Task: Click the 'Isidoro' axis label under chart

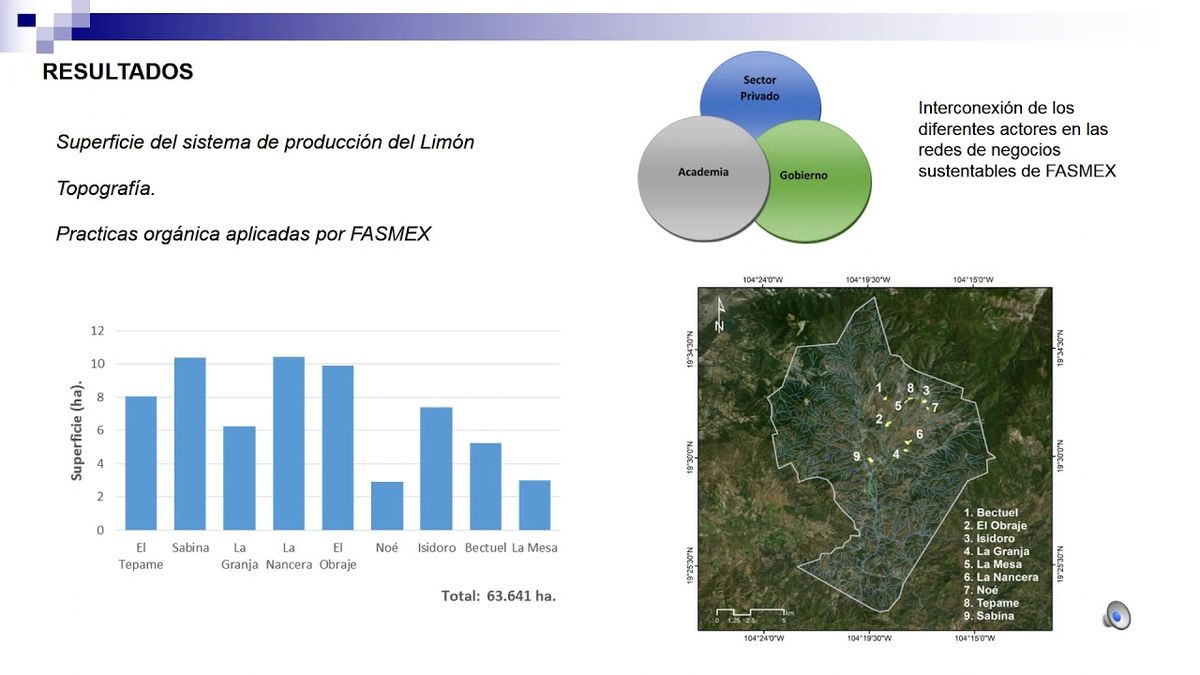Action: (x=436, y=548)
